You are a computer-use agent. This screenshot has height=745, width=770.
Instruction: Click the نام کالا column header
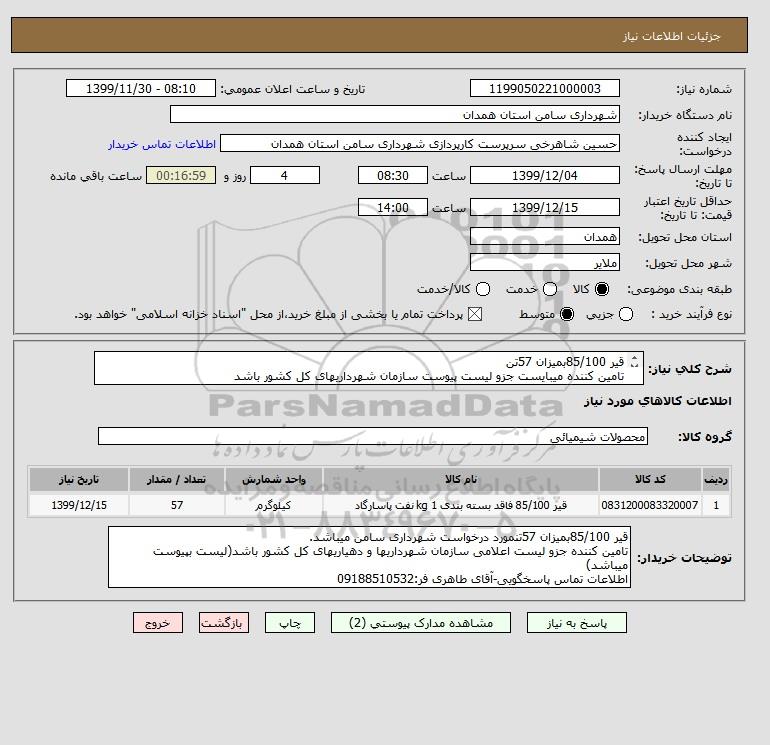(461, 479)
